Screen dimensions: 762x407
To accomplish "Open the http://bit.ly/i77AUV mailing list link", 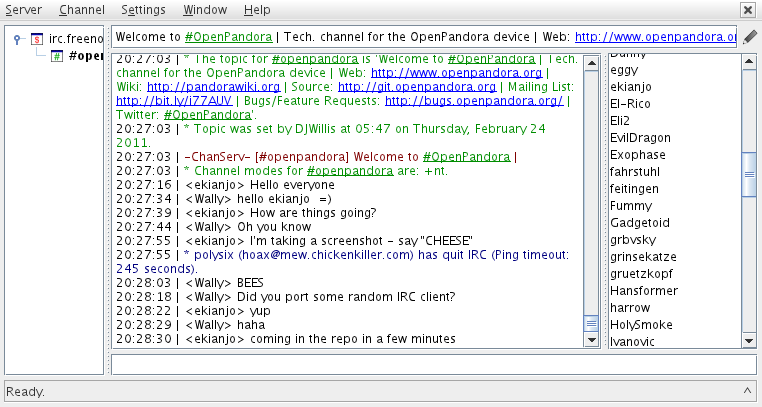I will (174, 101).
